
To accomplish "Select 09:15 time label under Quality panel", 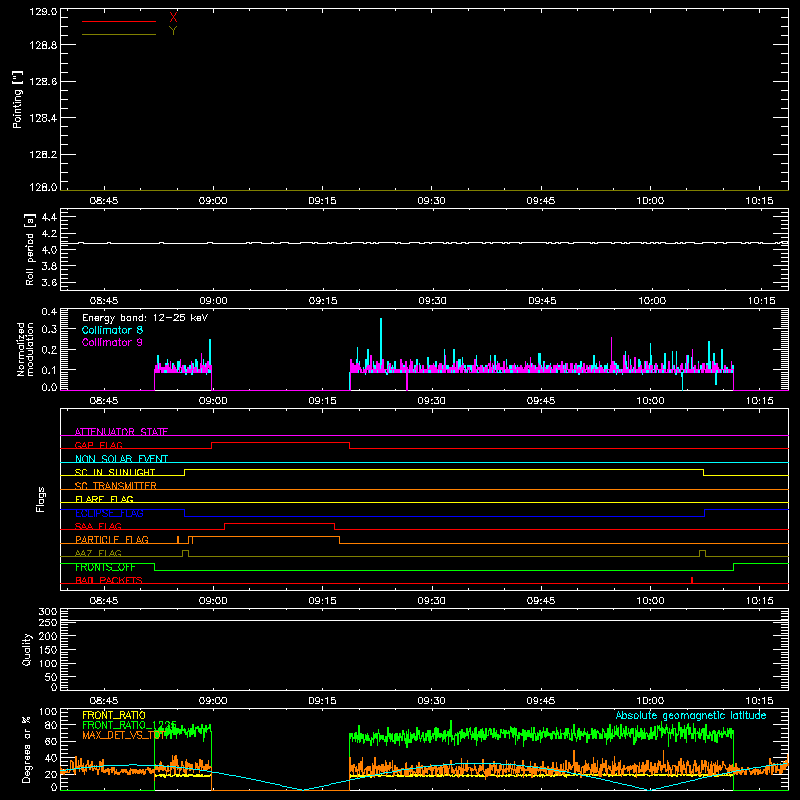I will (322, 701).
